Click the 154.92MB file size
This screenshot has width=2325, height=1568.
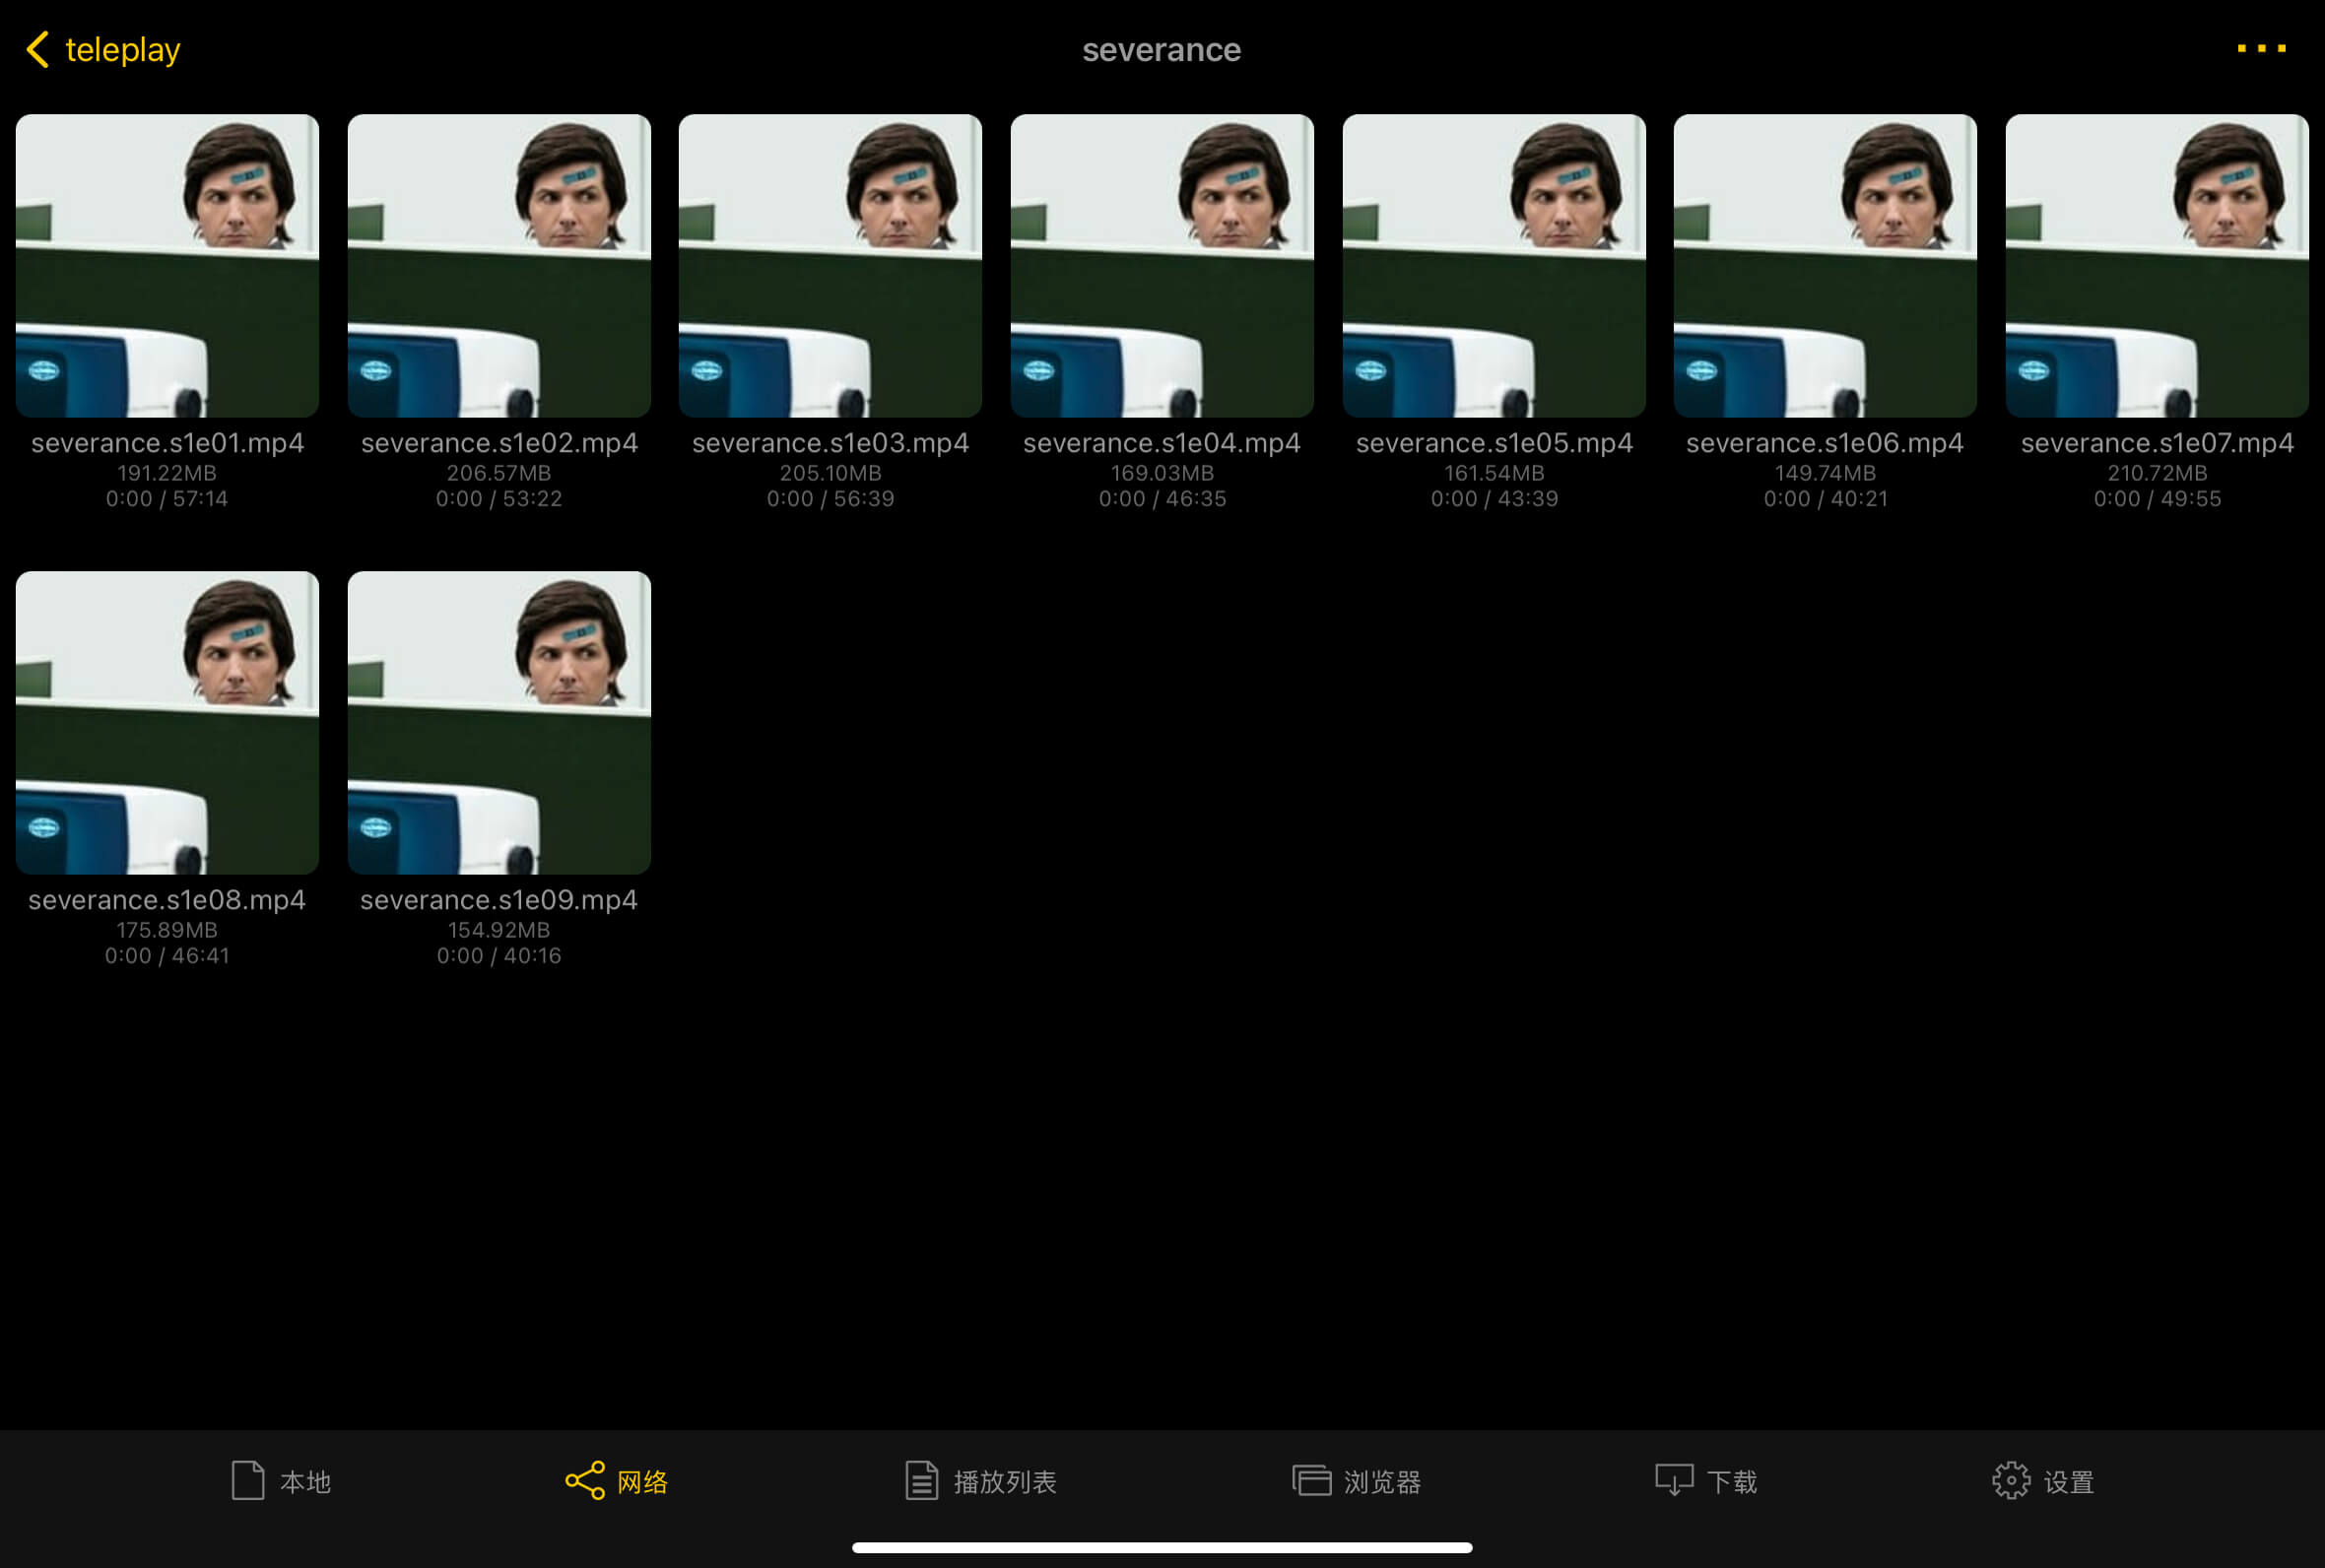[x=499, y=930]
